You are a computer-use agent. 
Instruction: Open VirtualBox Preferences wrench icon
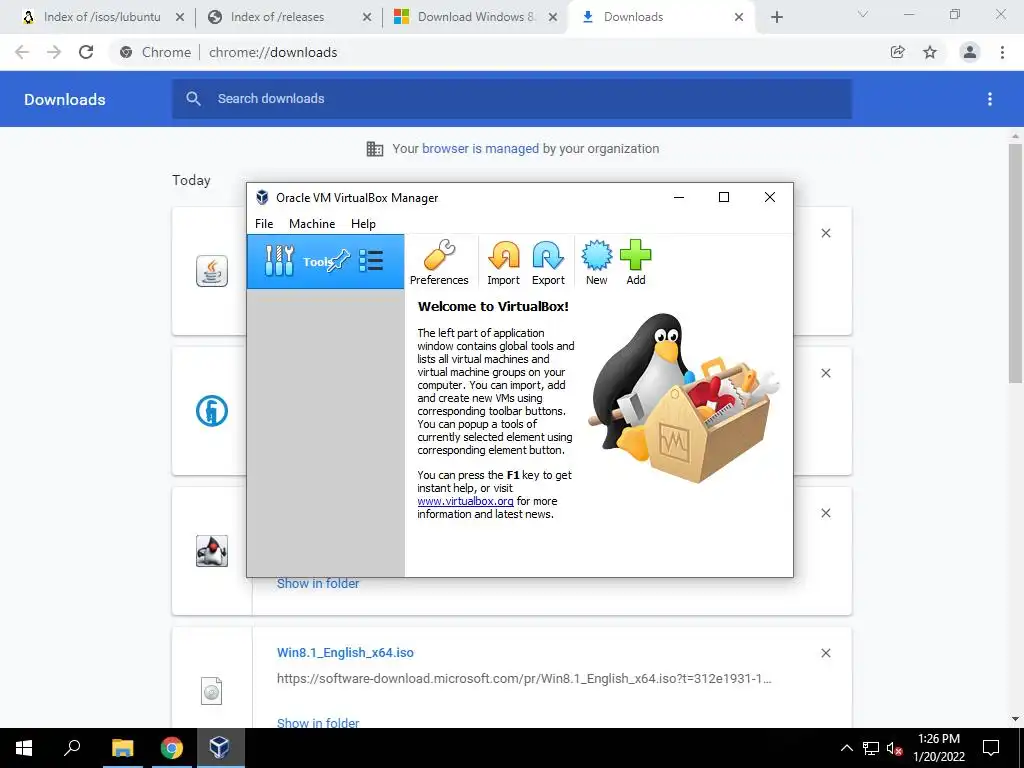coord(439,255)
